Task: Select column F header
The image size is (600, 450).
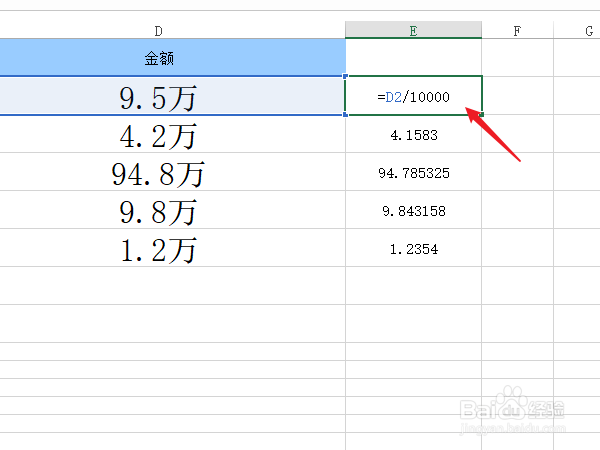Action: (517, 31)
